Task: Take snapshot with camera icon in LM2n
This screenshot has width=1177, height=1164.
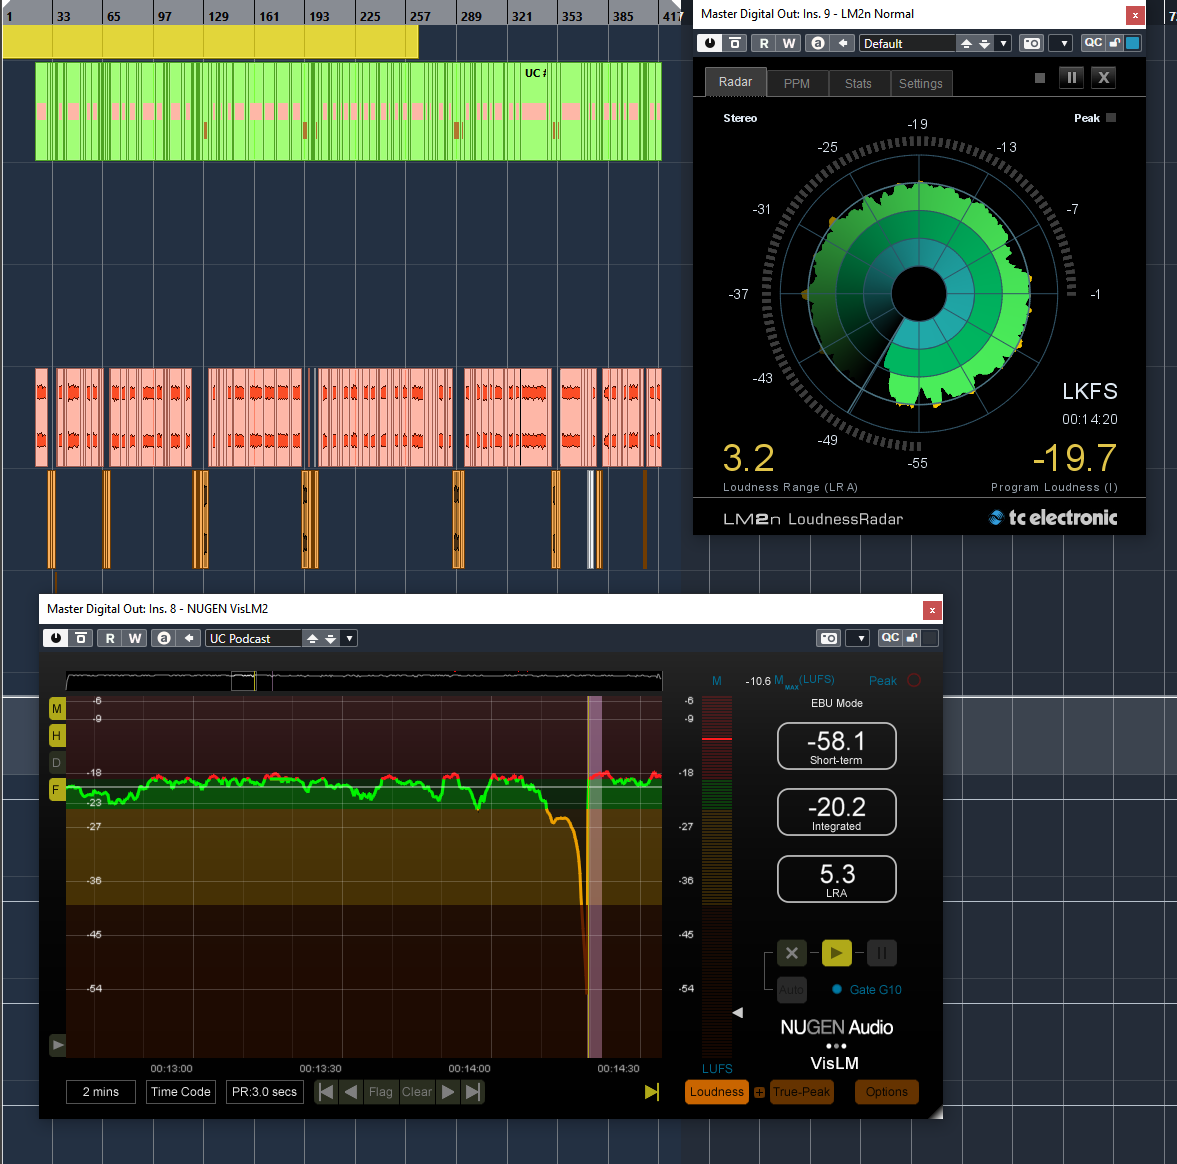Action: (x=1031, y=44)
